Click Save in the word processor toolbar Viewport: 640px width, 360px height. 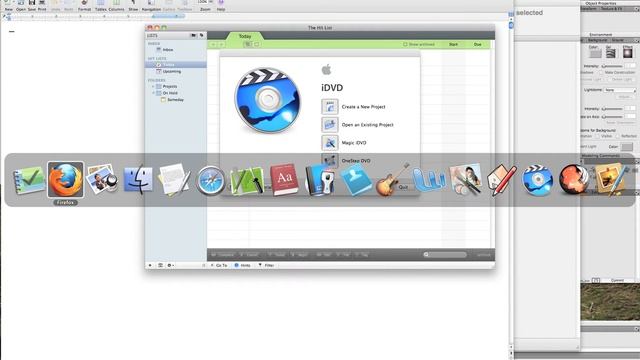coord(31,6)
